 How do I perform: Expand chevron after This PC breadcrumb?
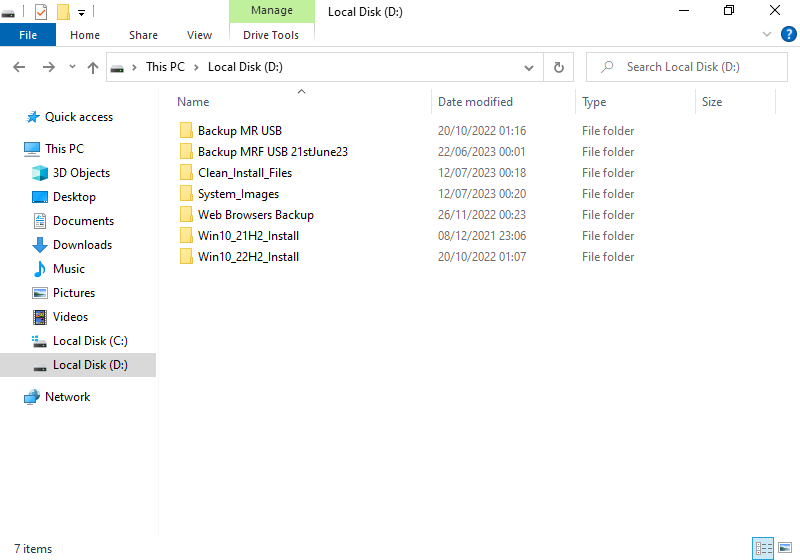[196, 67]
